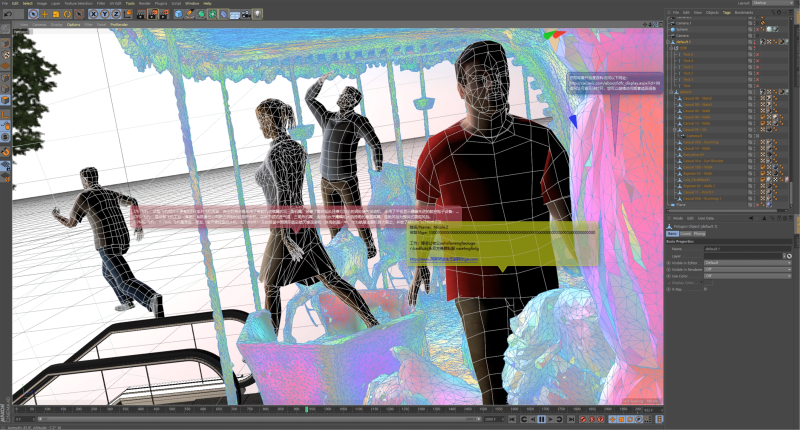Click the light bulb icon in toolbar
The image size is (800, 430).
pyautogui.click(x=258, y=14)
